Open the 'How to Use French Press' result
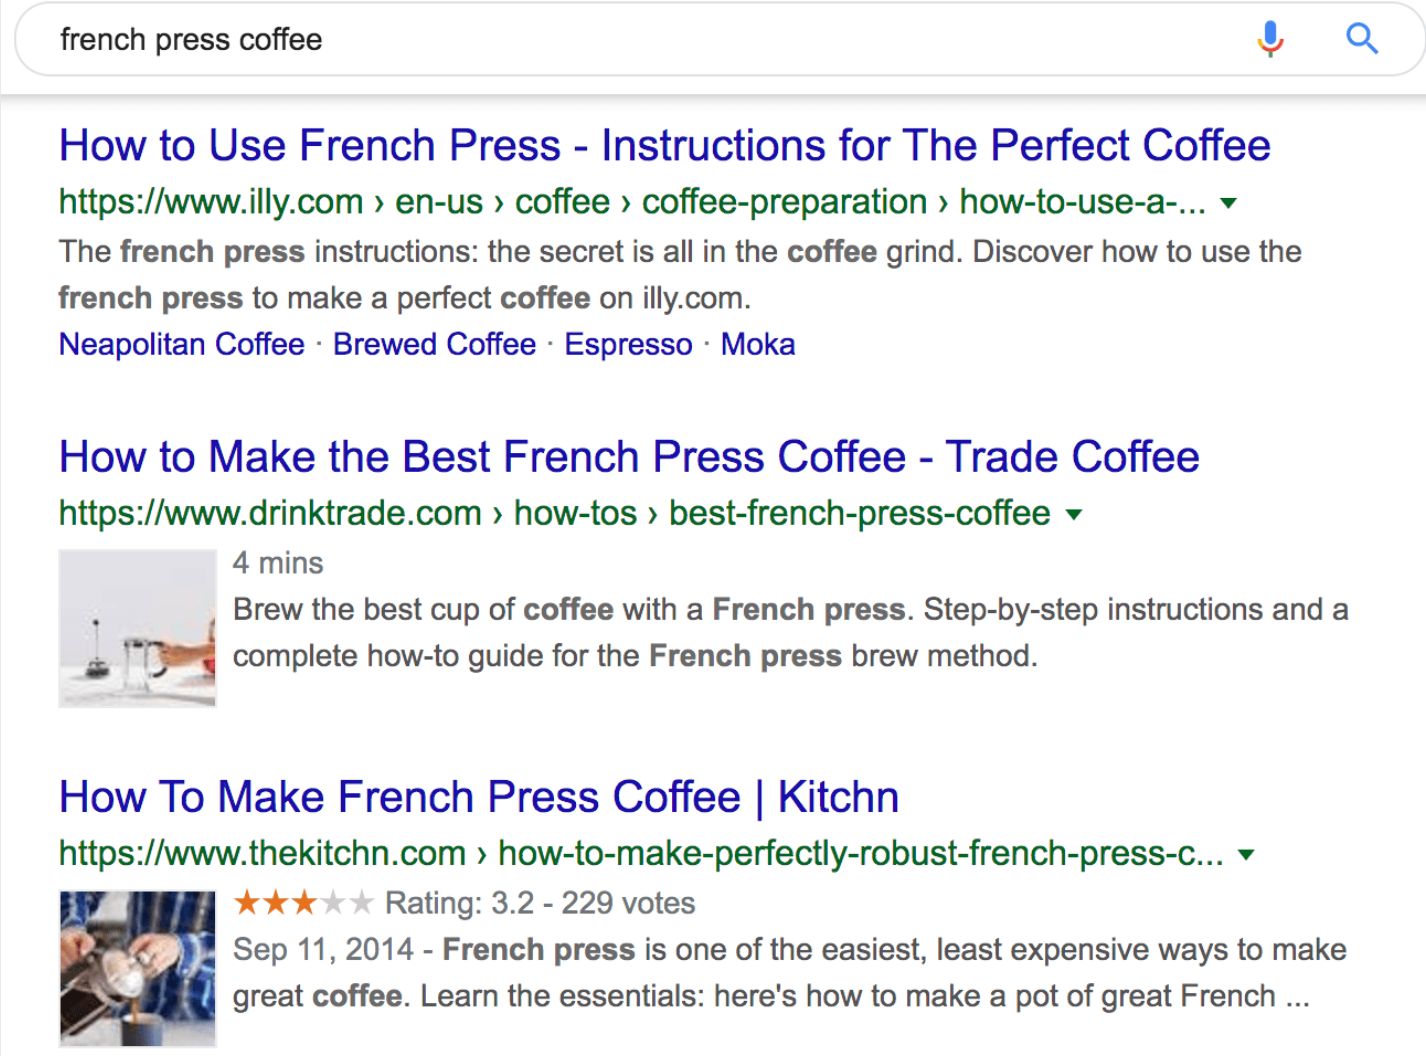 665,145
